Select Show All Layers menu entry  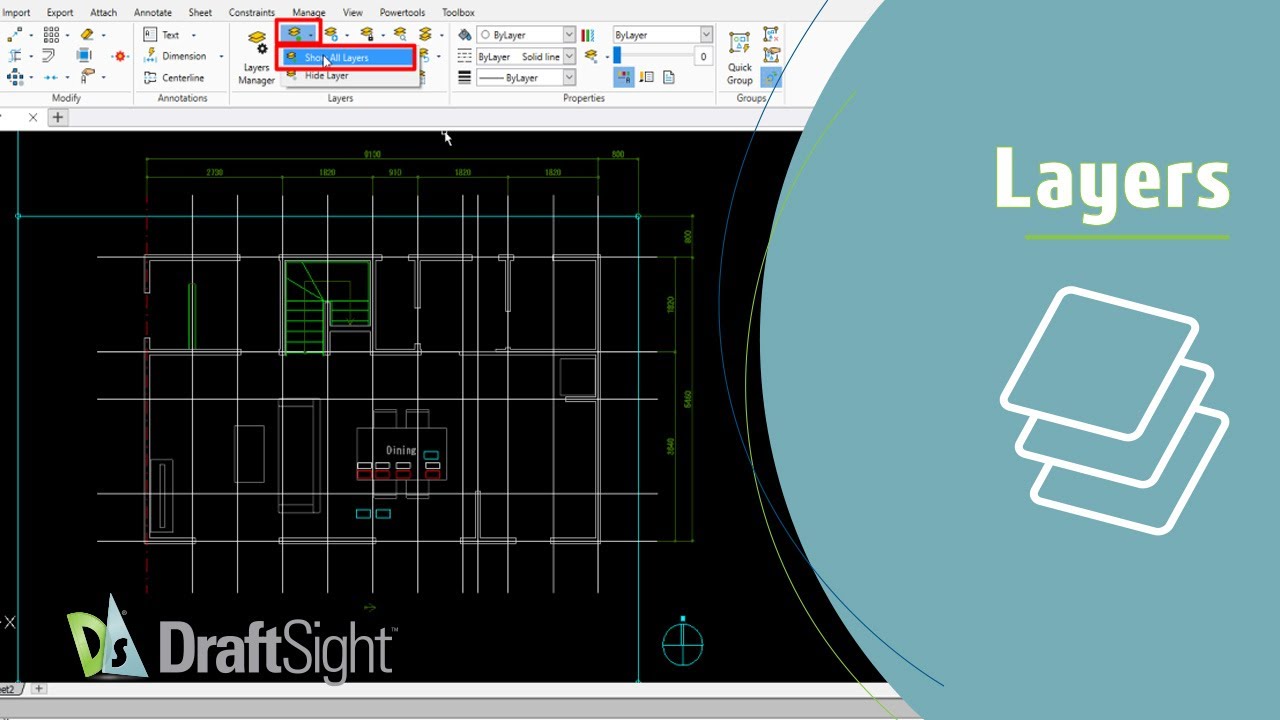click(x=348, y=58)
